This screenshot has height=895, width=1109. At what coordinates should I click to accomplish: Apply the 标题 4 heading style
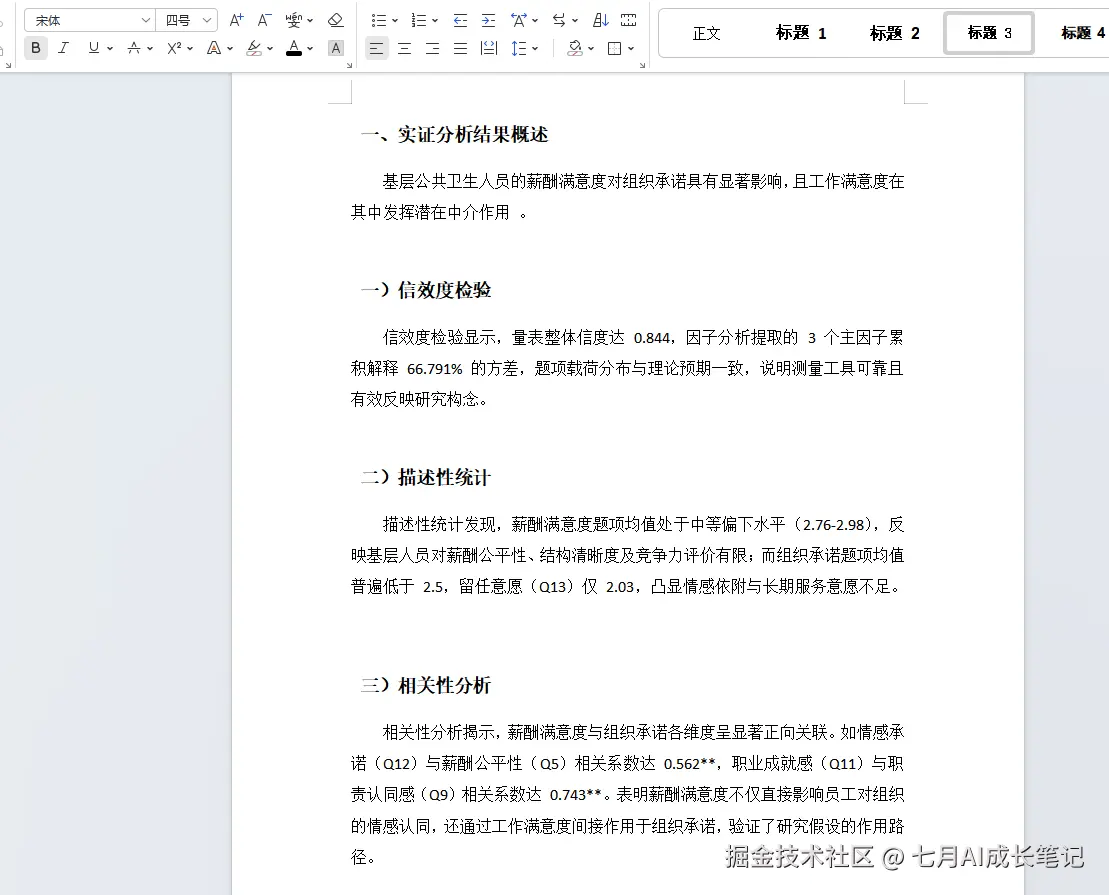point(1082,33)
